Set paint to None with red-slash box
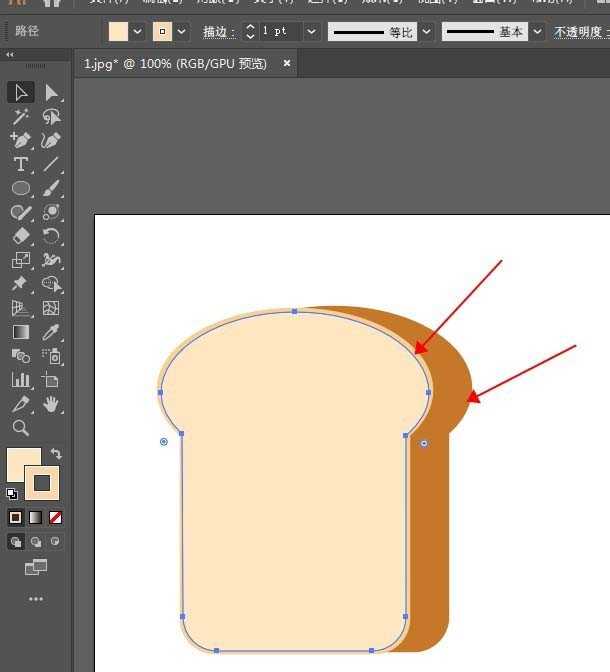The width and height of the screenshot is (610, 672). click(56, 517)
